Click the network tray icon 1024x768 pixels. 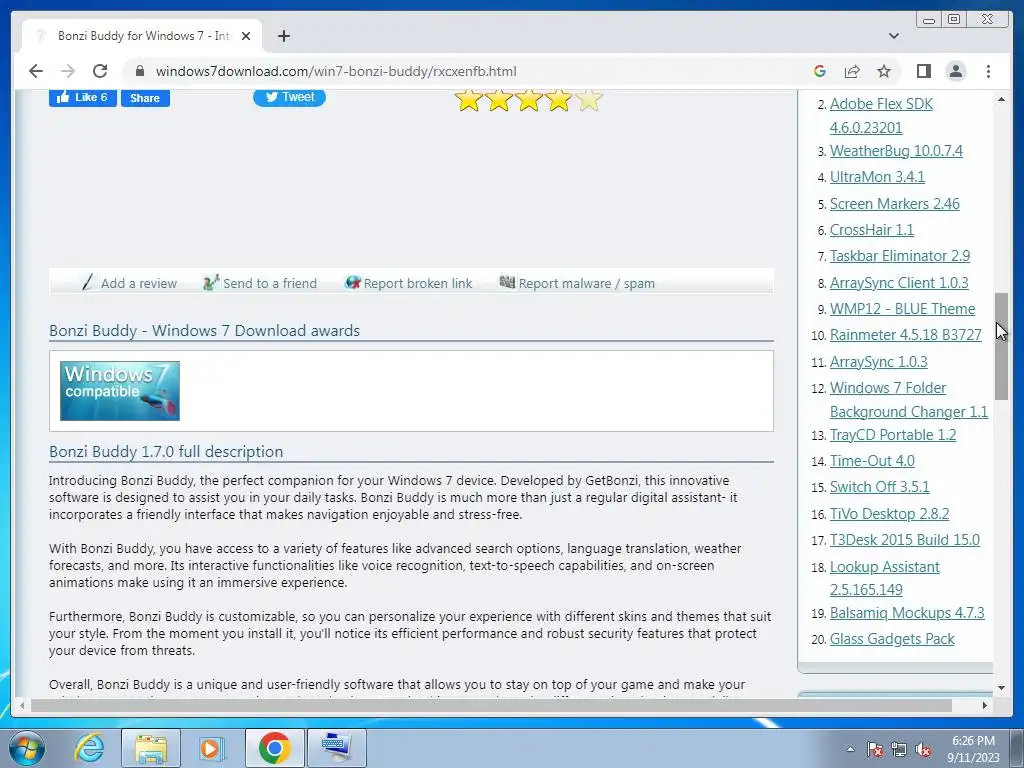(x=899, y=749)
